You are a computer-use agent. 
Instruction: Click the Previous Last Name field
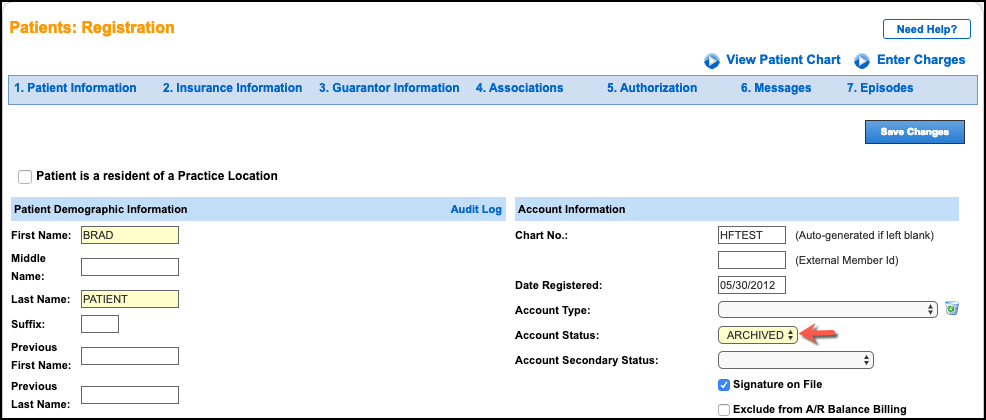tap(130, 395)
